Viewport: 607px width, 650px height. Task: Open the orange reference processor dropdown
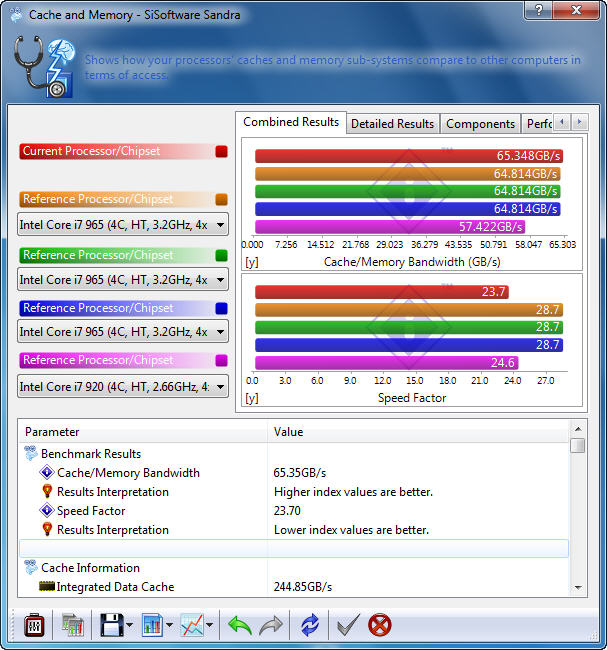coord(123,225)
